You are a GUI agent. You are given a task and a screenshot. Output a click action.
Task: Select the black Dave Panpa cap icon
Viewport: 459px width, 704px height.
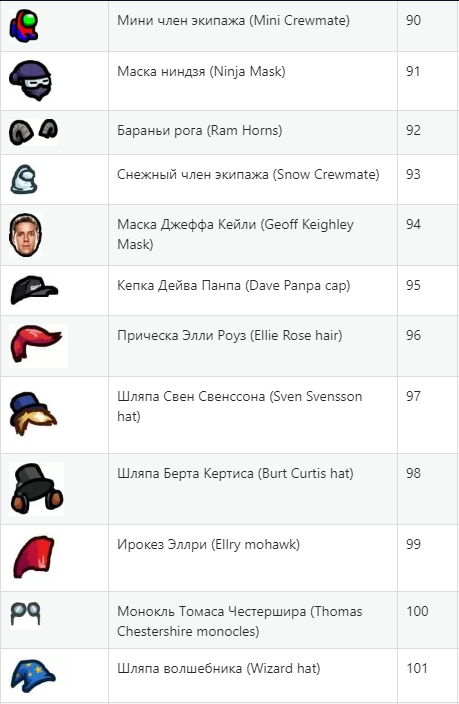click(x=34, y=290)
